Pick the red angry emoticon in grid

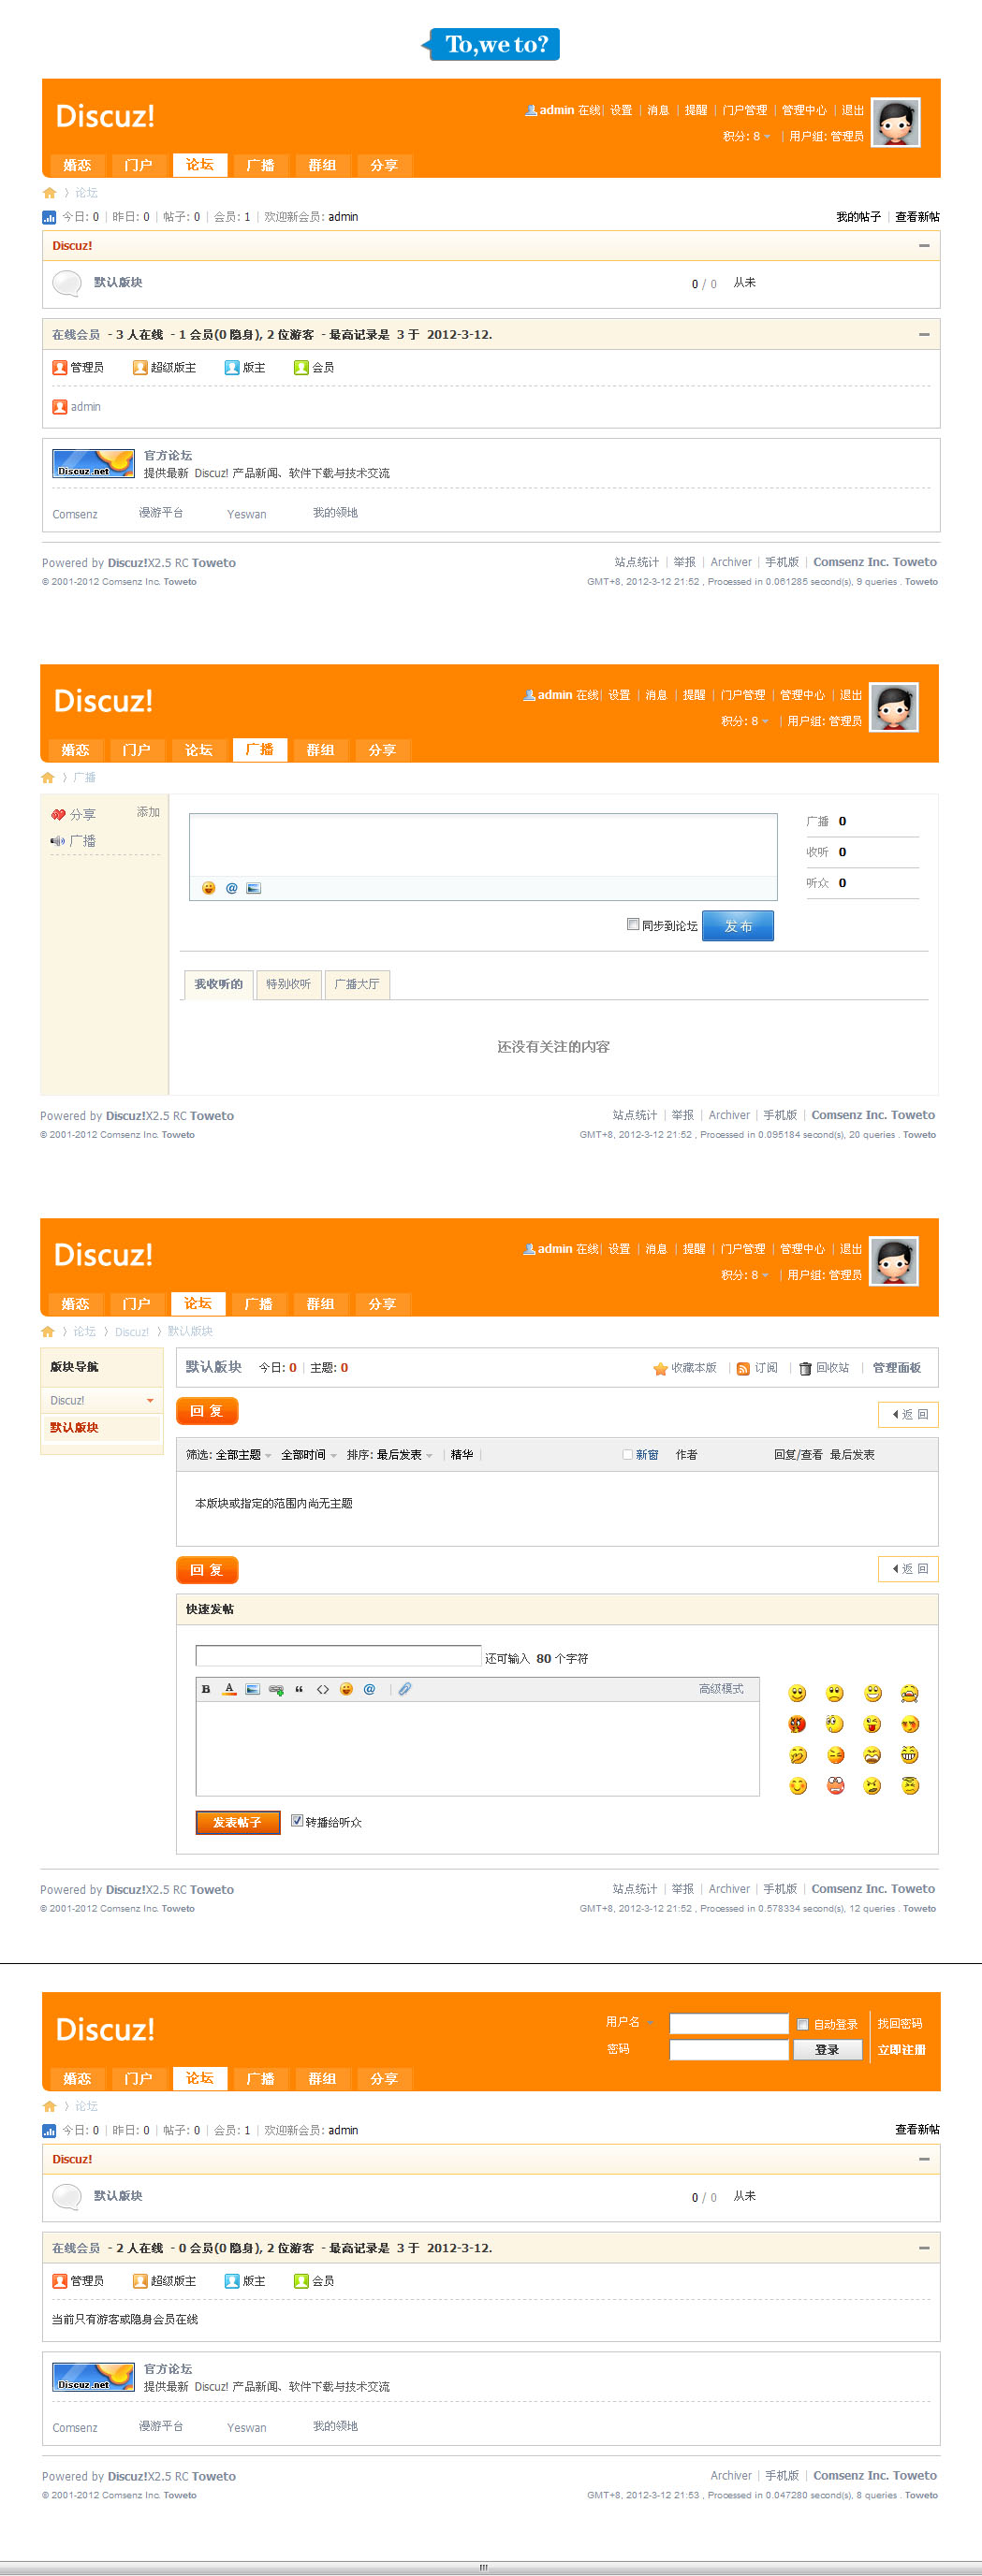click(x=797, y=1724)
